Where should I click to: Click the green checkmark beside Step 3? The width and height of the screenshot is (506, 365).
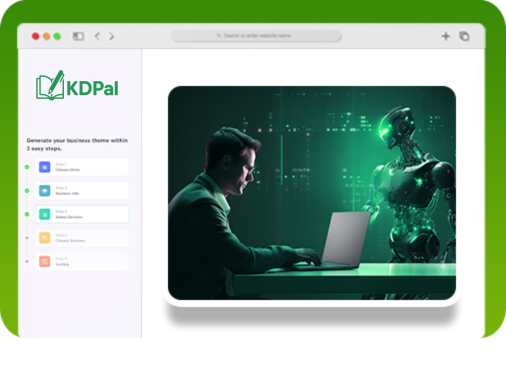27,214
